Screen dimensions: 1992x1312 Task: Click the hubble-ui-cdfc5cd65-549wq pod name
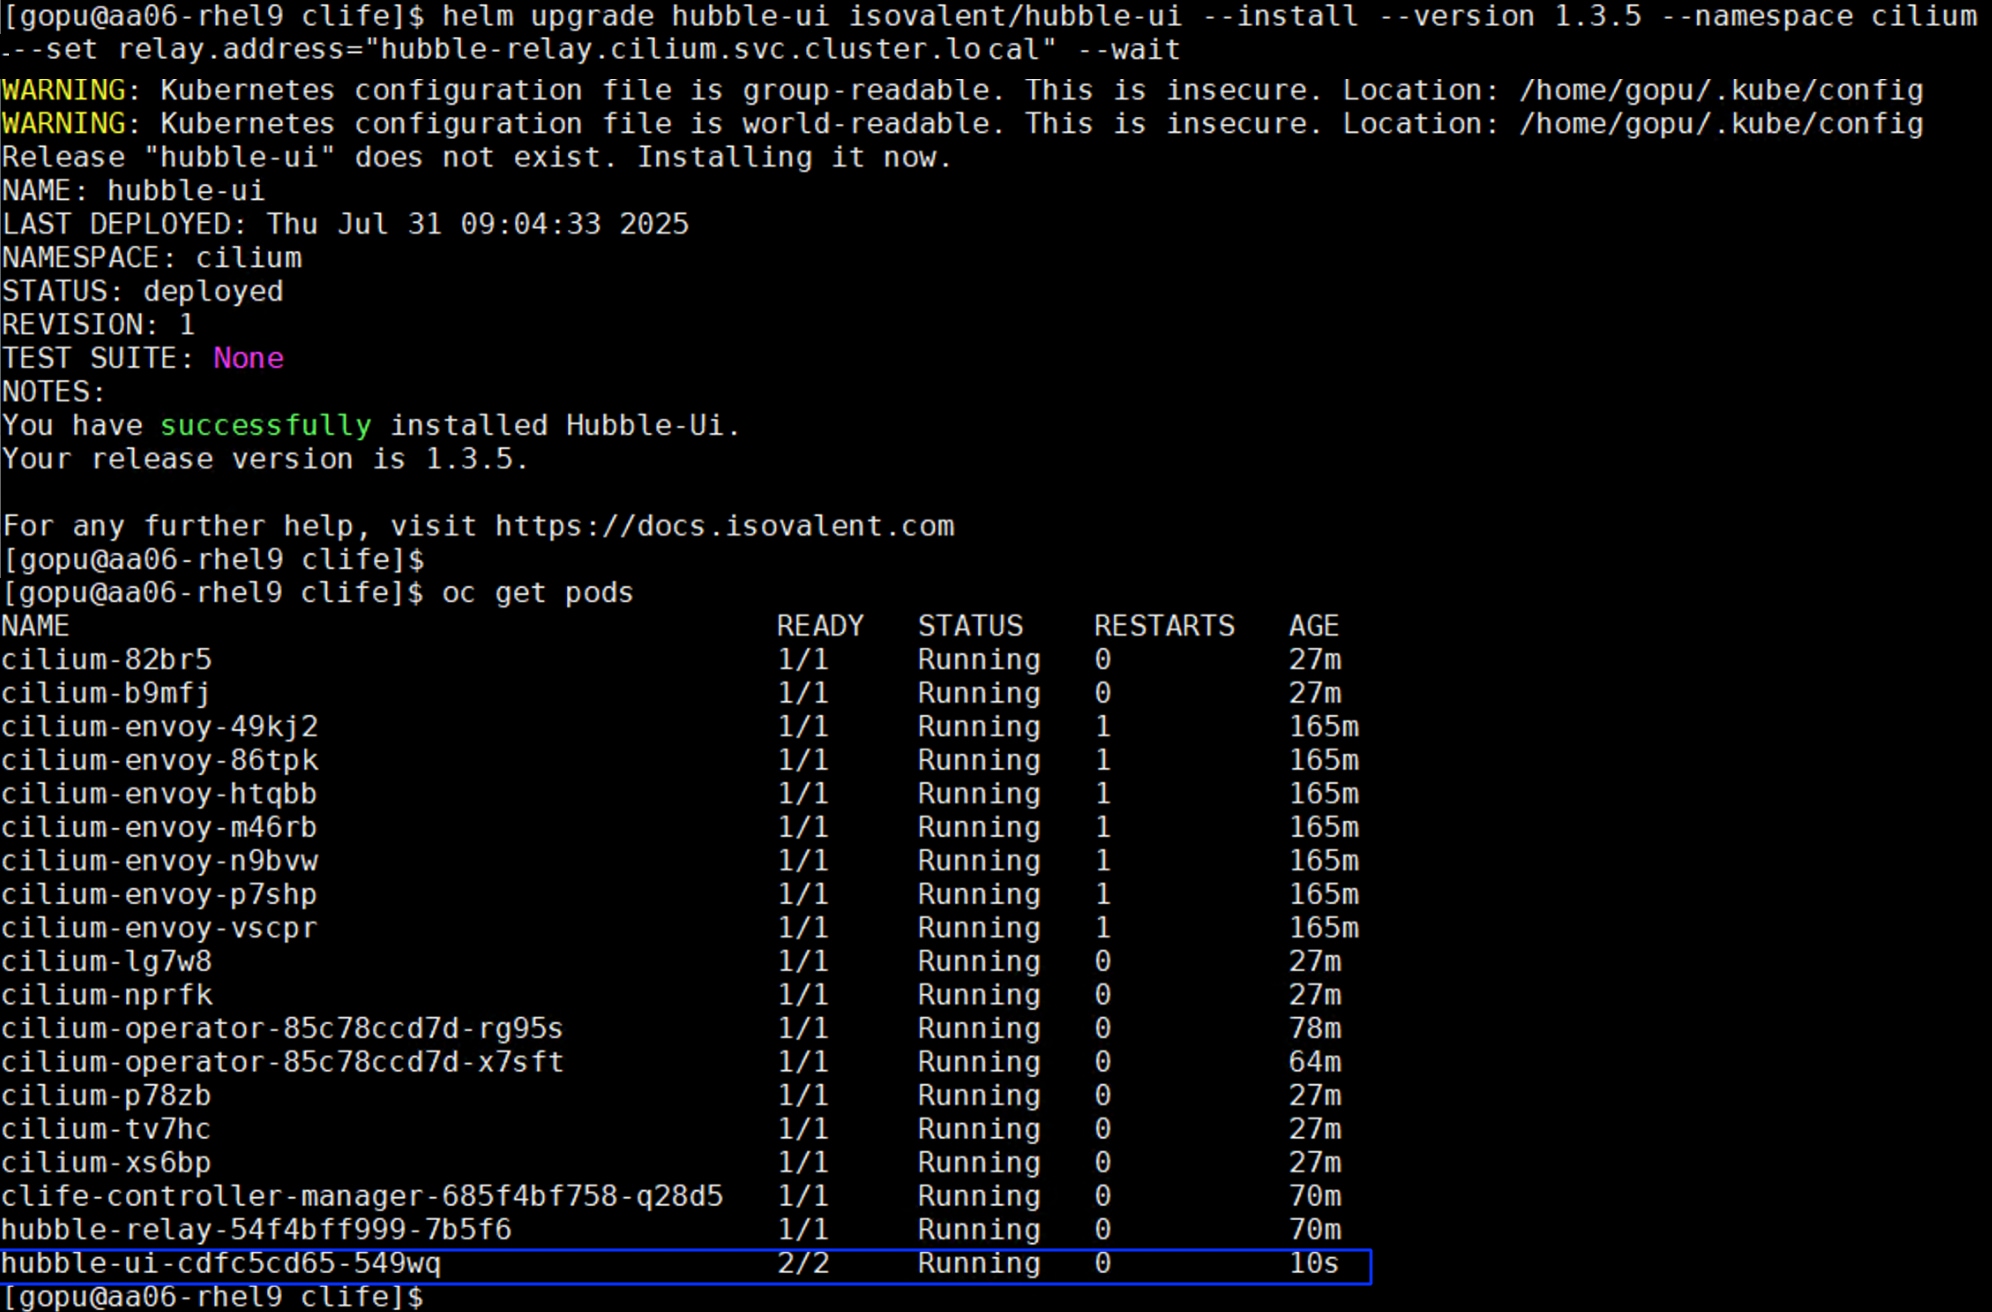[221, 1263]
